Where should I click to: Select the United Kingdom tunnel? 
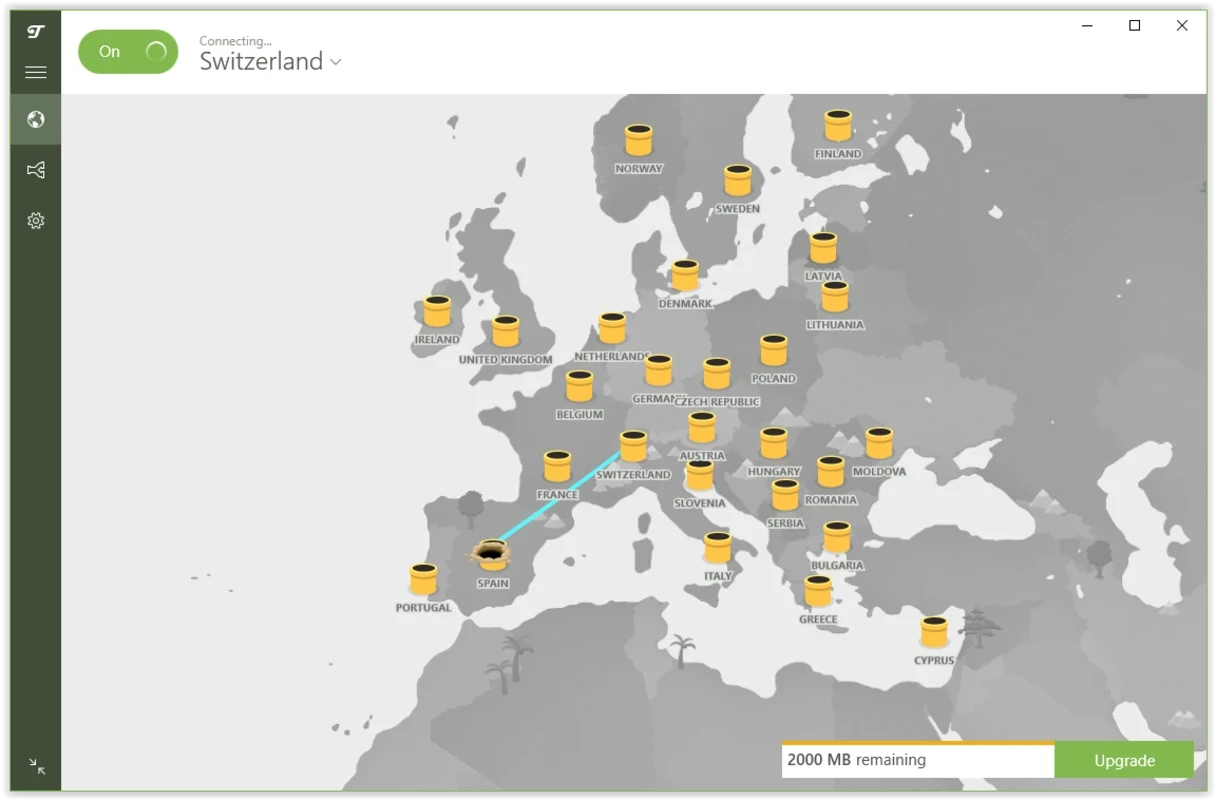[x=506, y=331]
